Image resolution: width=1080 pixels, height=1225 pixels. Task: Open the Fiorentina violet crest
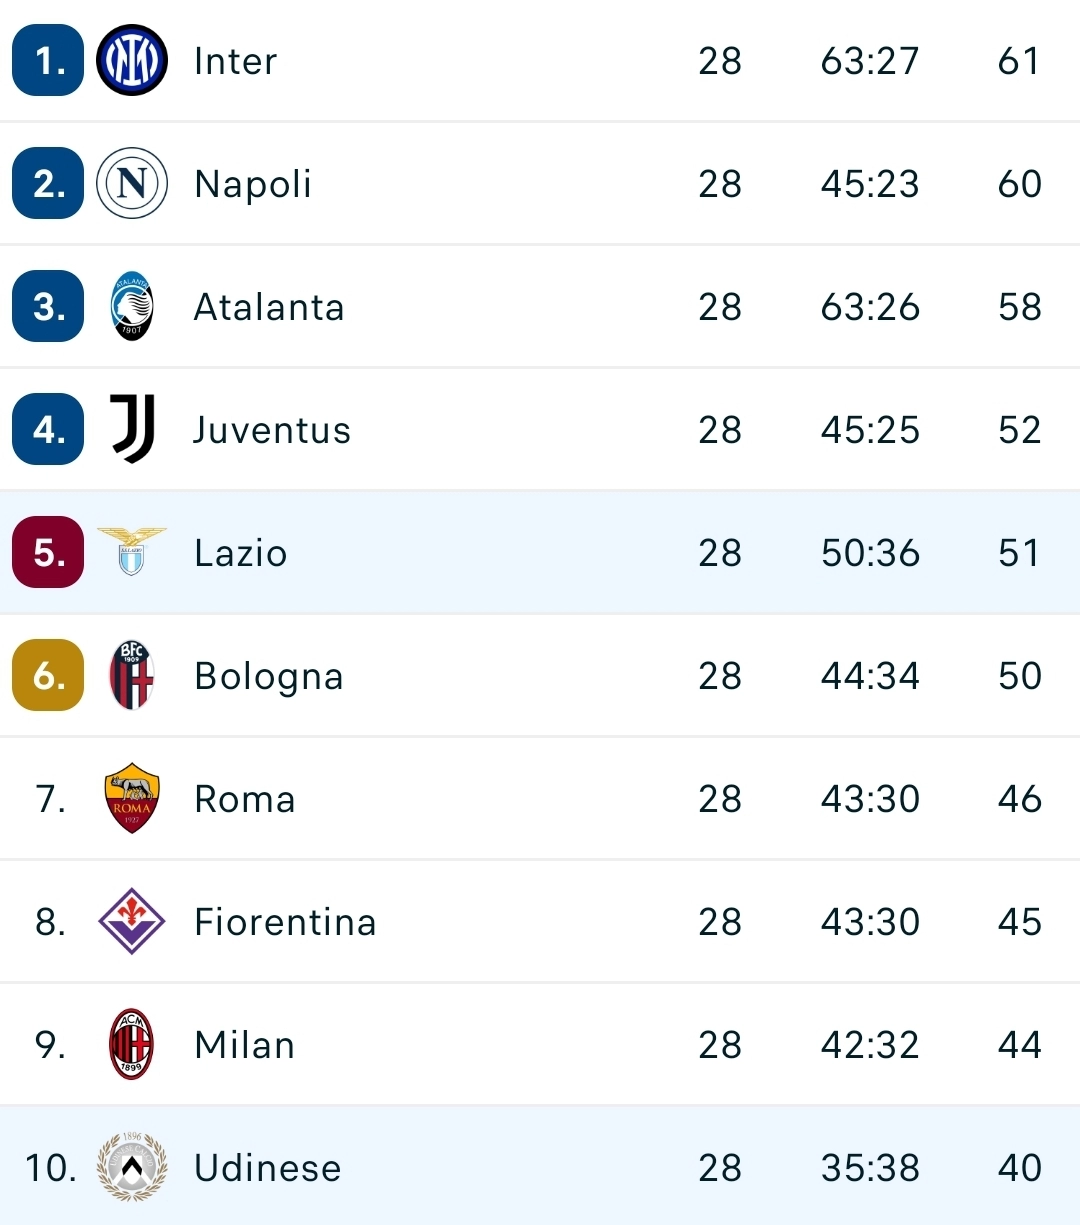132,921
